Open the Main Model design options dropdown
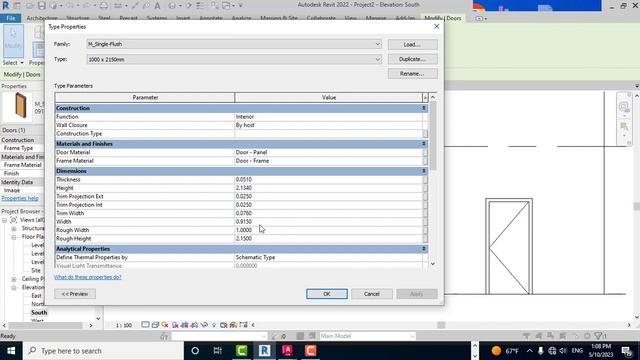The height and width of the screenshot is (360, 640). point(367,336)
